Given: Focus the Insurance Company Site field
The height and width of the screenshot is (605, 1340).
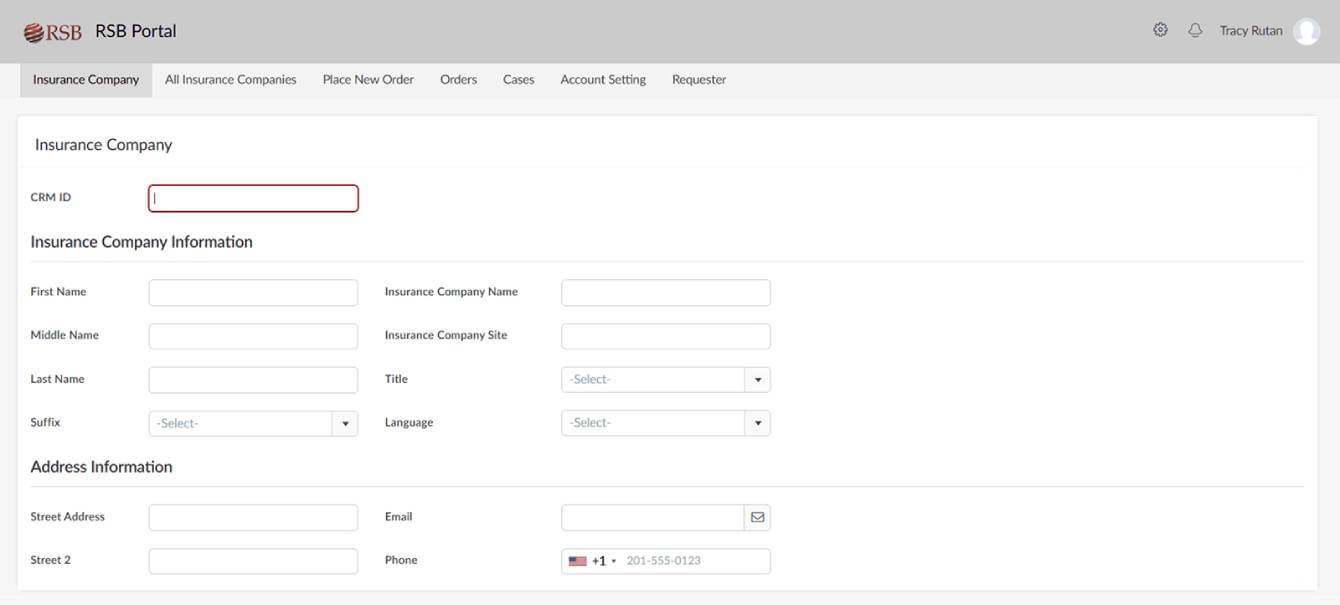Looking at the screenshot, I should [666, 336].
